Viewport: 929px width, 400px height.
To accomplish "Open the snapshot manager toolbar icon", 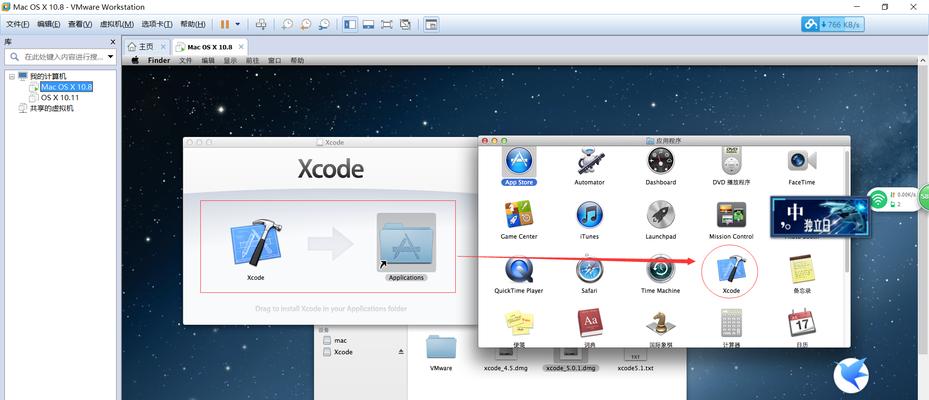I will pyautogui.click(x=324, y=24).
